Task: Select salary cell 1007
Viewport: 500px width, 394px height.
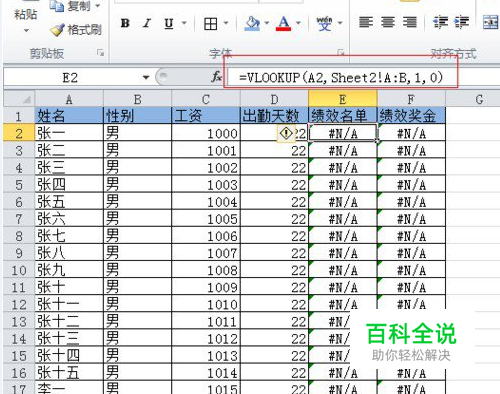Action: coord(206,253)
